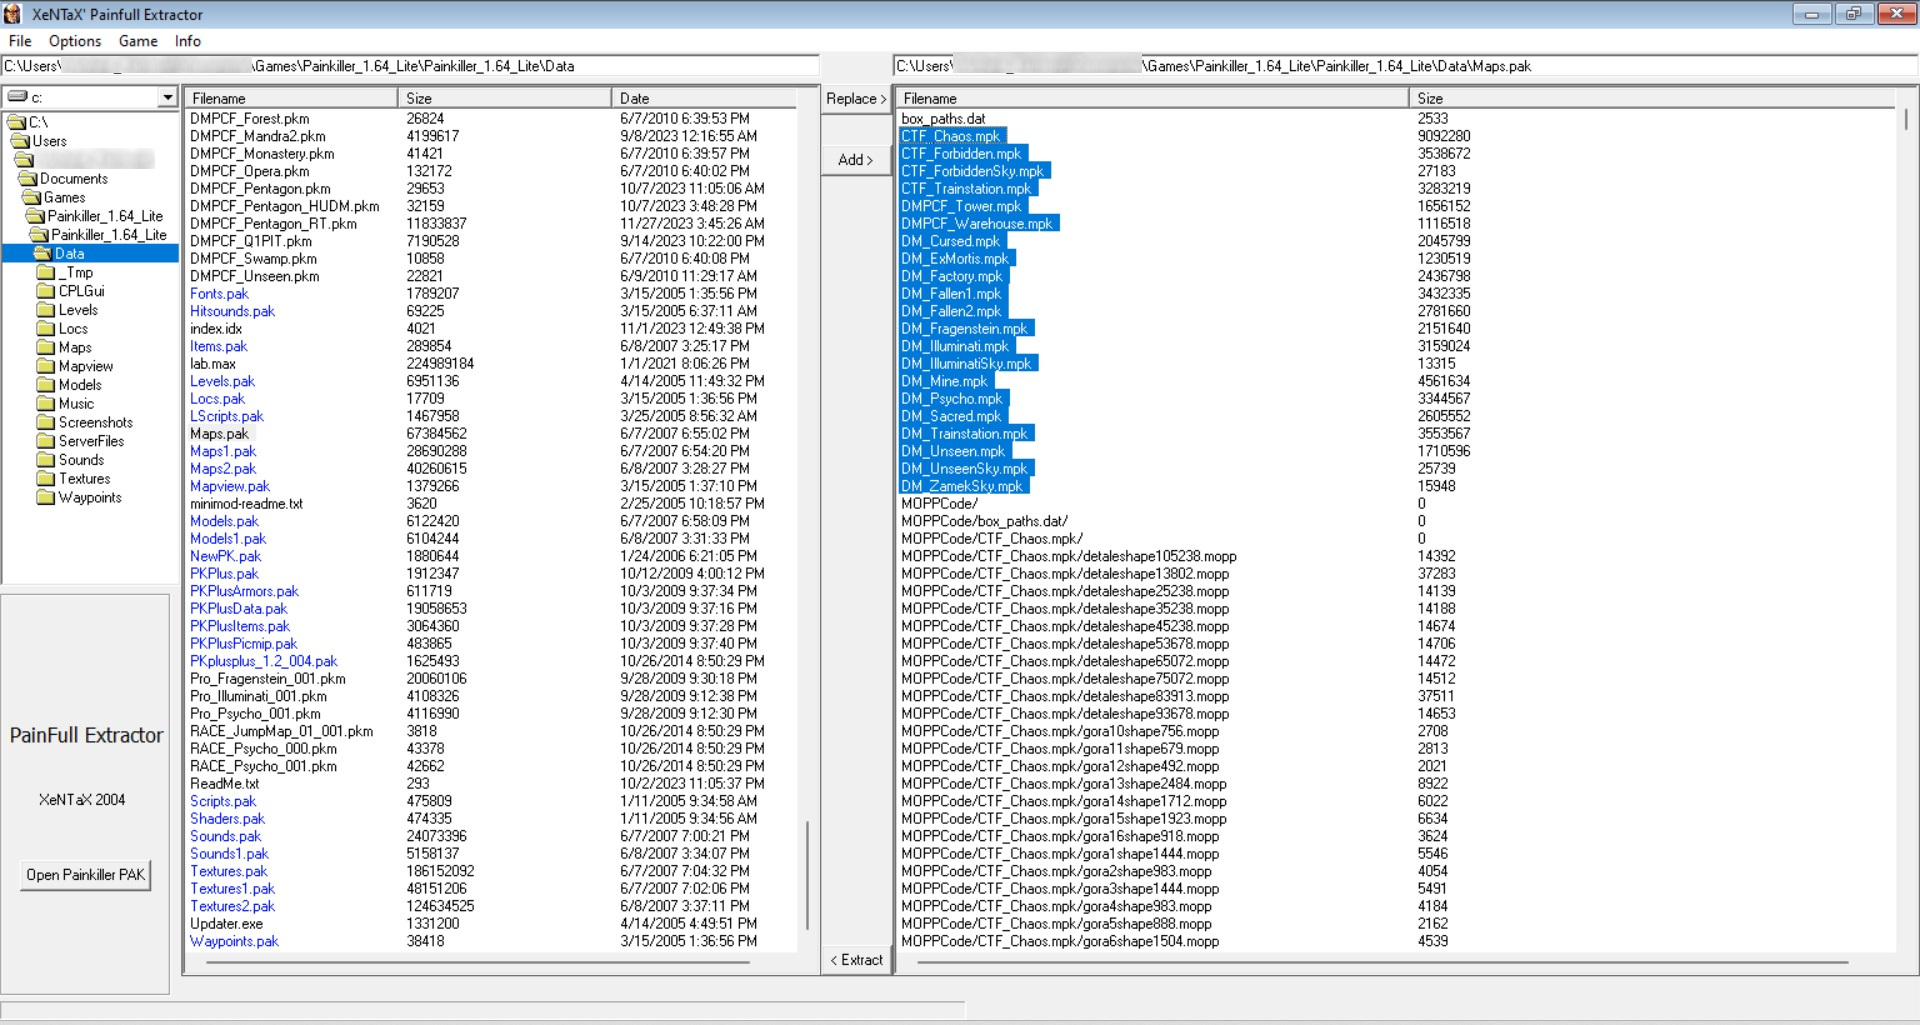Image resolution: width=1920 pixels, height=1025 pixels.
Task: Select lab.max in the file list
Action: [213, 364]
